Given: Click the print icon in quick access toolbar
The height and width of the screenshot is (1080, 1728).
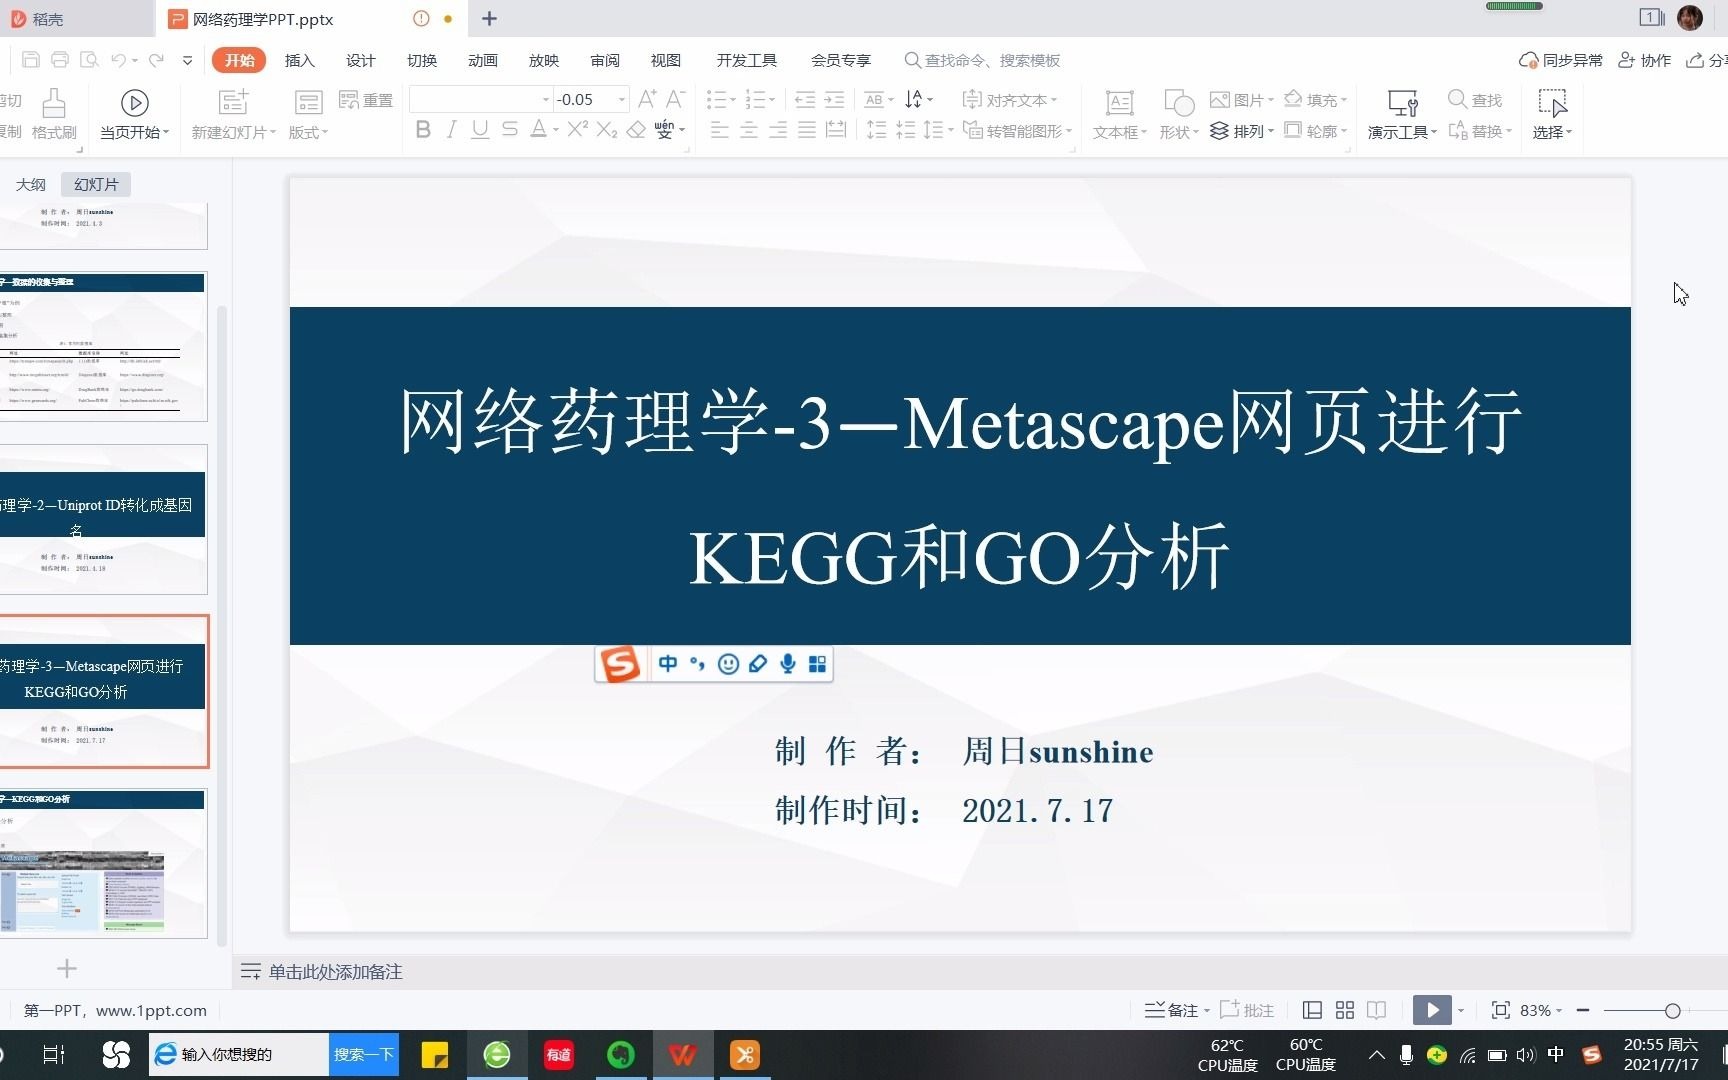Looking at the screenshot, I should coord(60,60).
